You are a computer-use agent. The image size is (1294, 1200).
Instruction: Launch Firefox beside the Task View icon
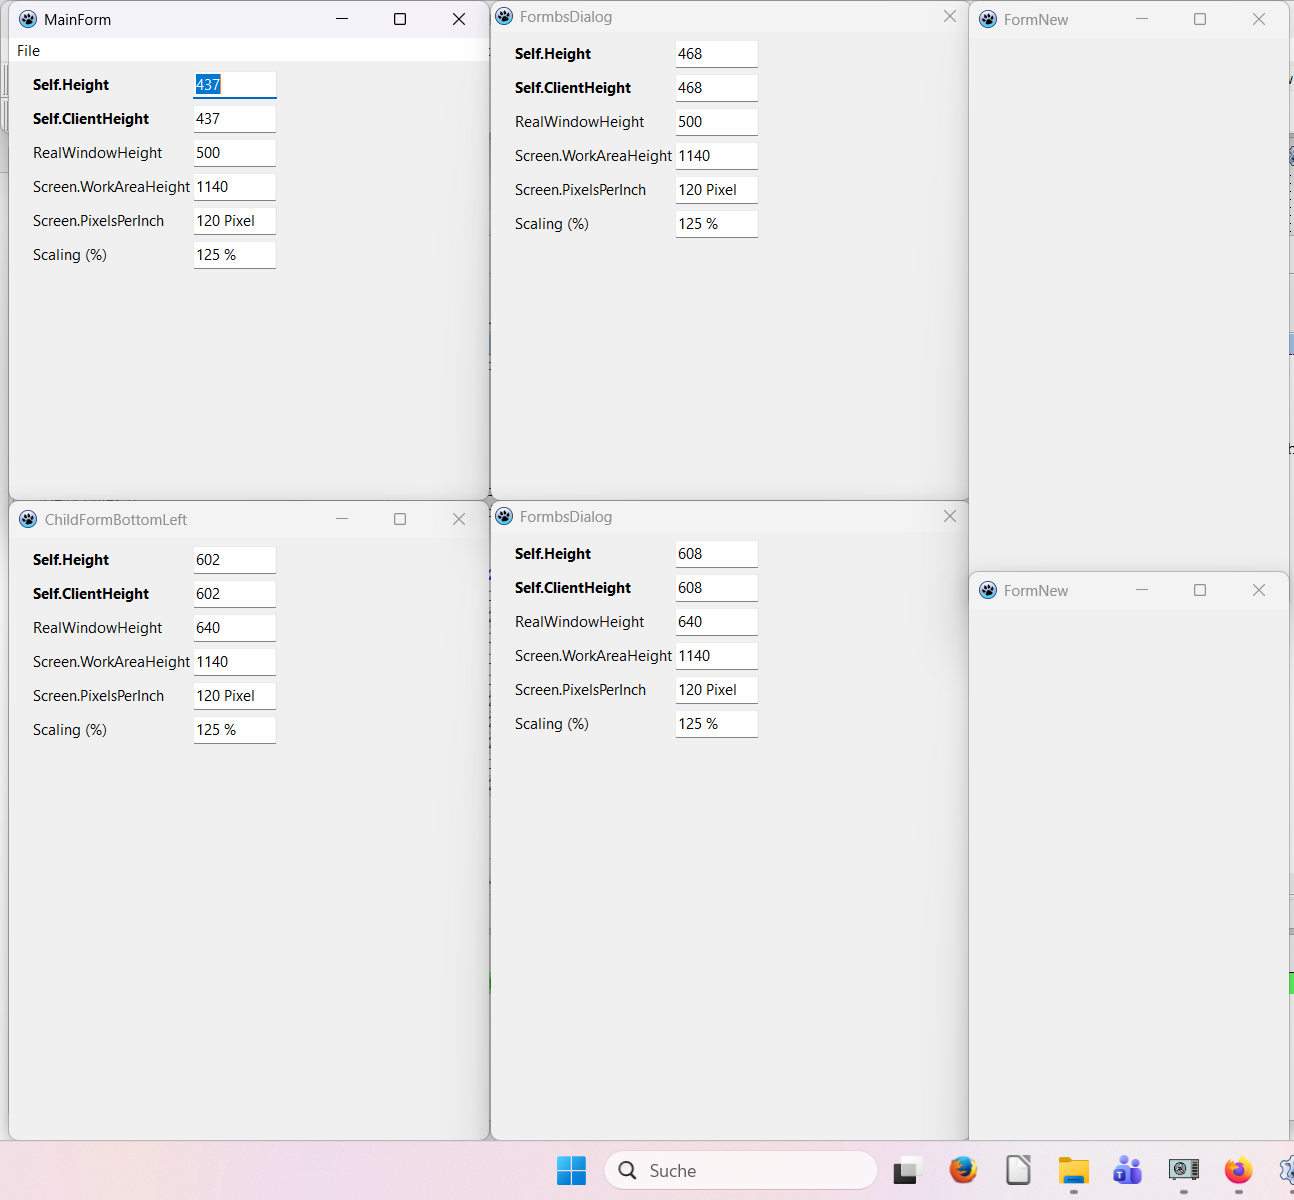963,1170
